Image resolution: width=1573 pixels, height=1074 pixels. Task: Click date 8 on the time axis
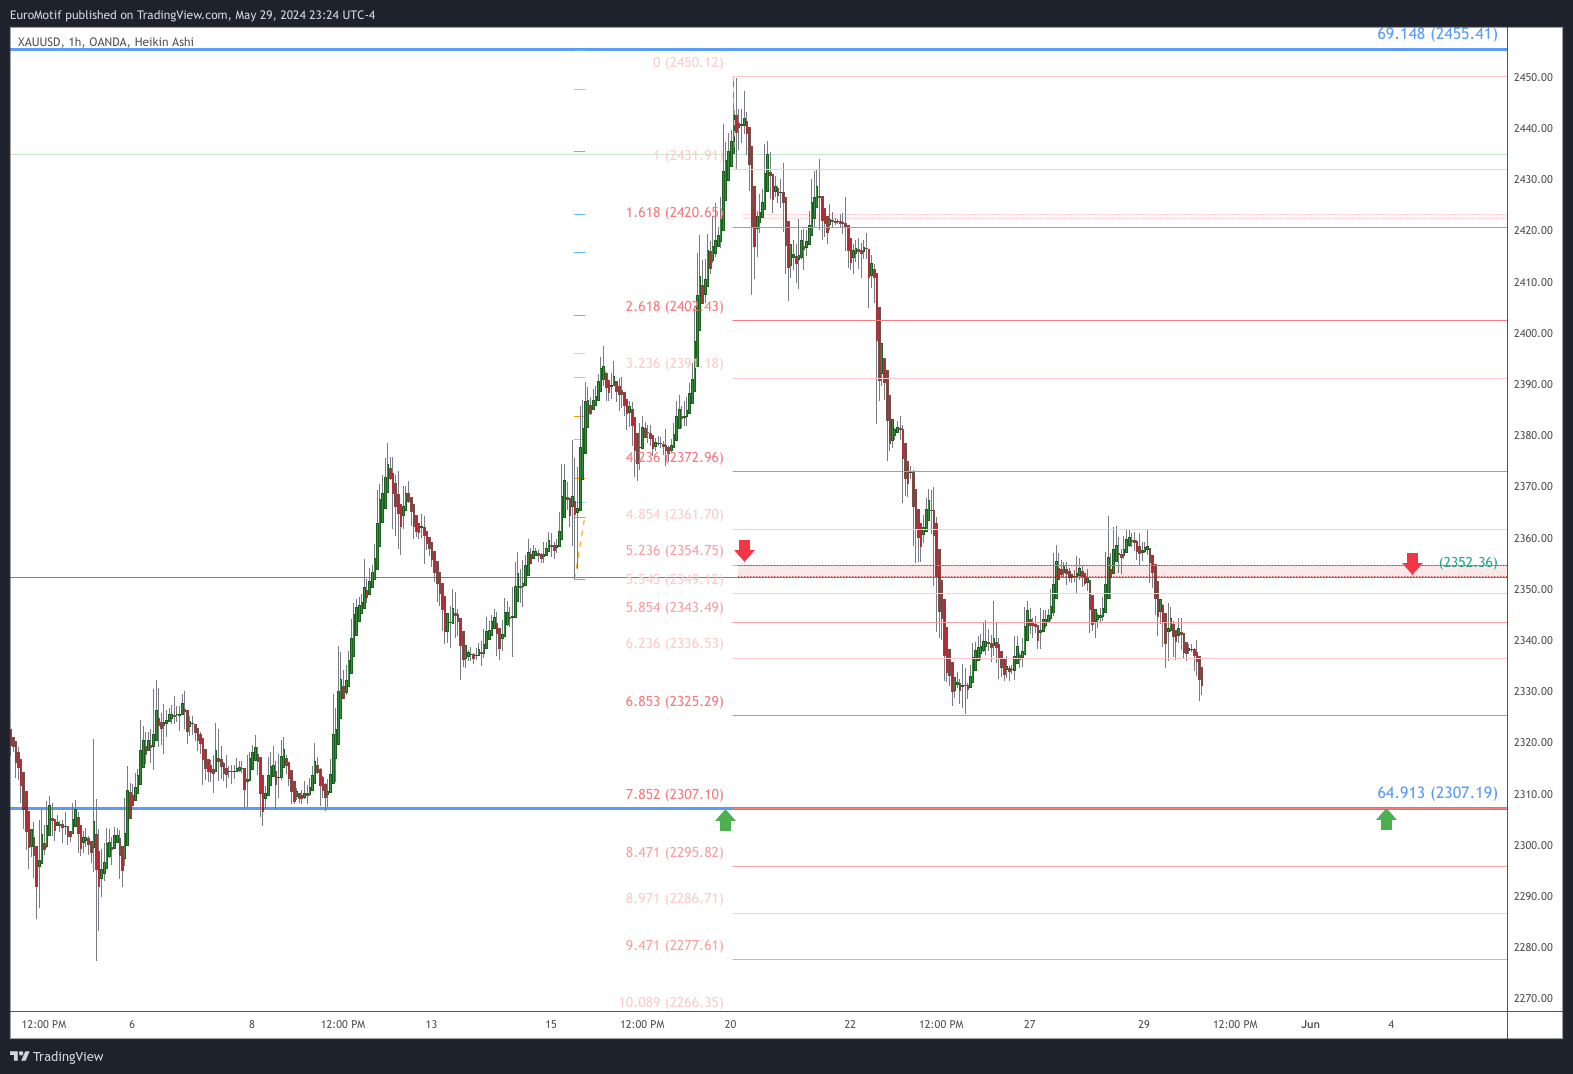tap(252, 1024)
